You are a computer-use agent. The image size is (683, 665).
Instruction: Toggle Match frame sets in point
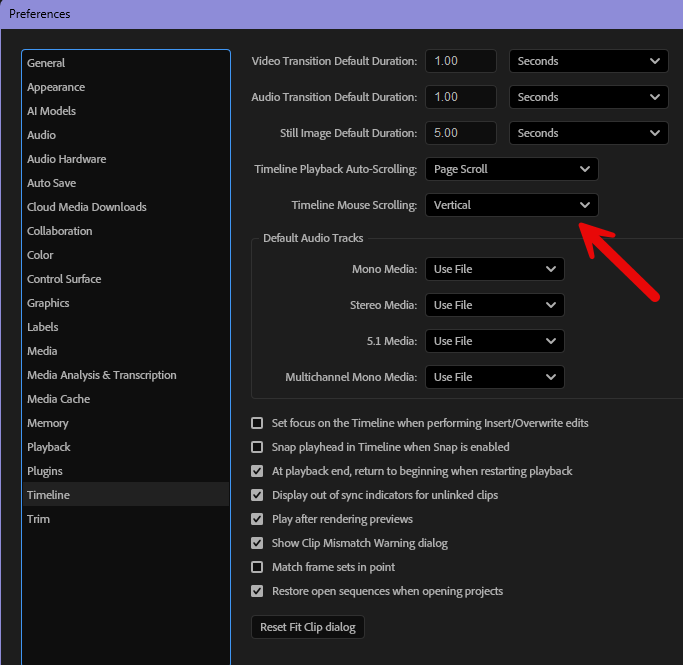258,567
